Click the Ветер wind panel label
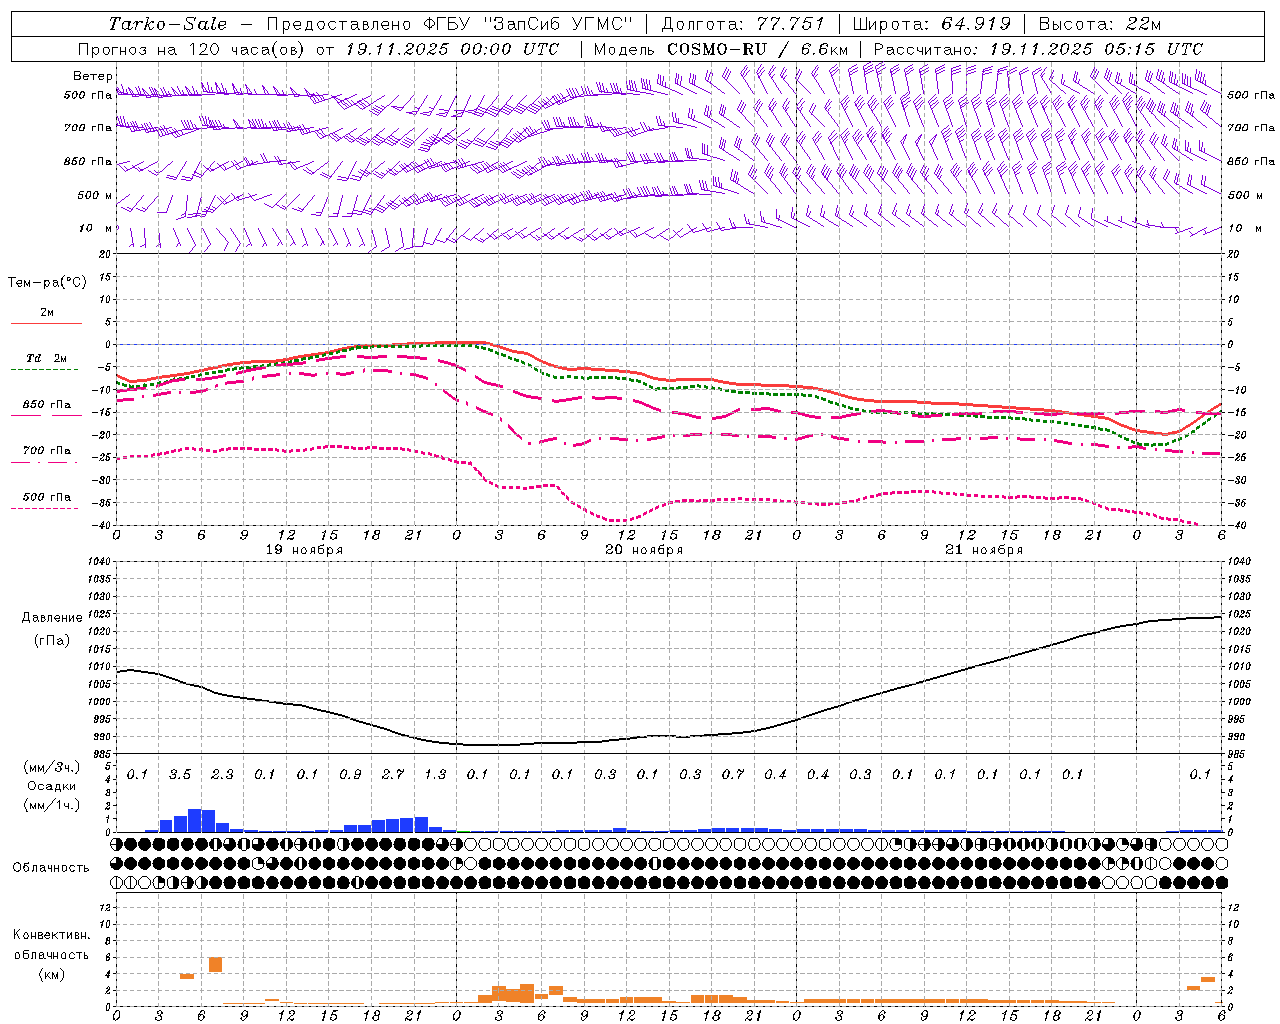Screen dimensions: 1280x1024 coord(92,76)
